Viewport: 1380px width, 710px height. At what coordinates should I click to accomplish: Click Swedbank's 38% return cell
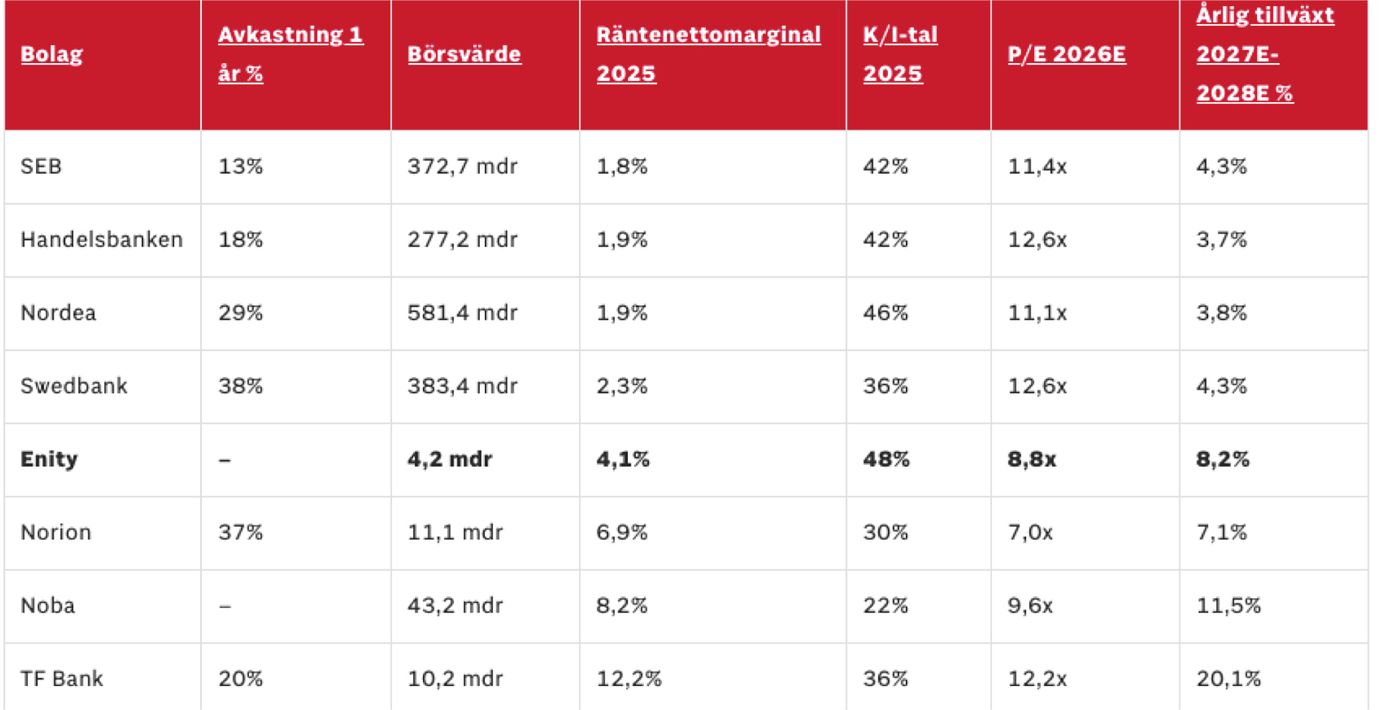tap(241, 385)
